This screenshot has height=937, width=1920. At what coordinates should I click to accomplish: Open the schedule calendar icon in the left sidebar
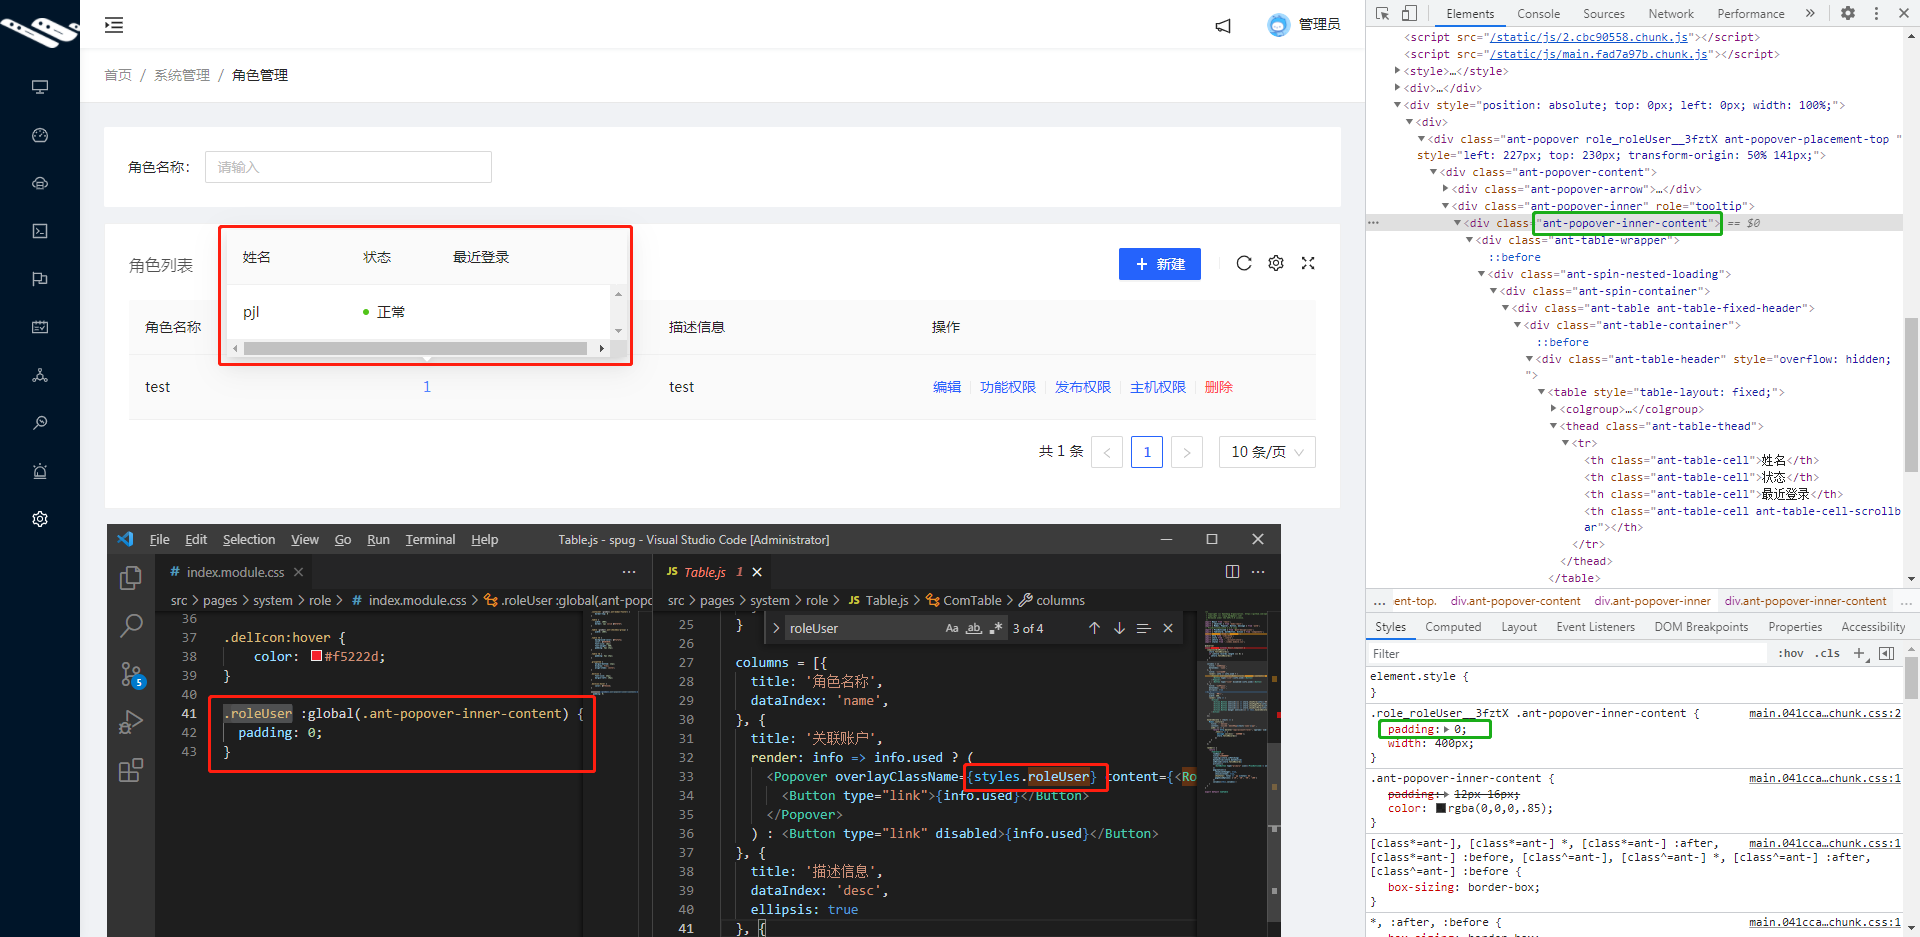pos(40,327)
